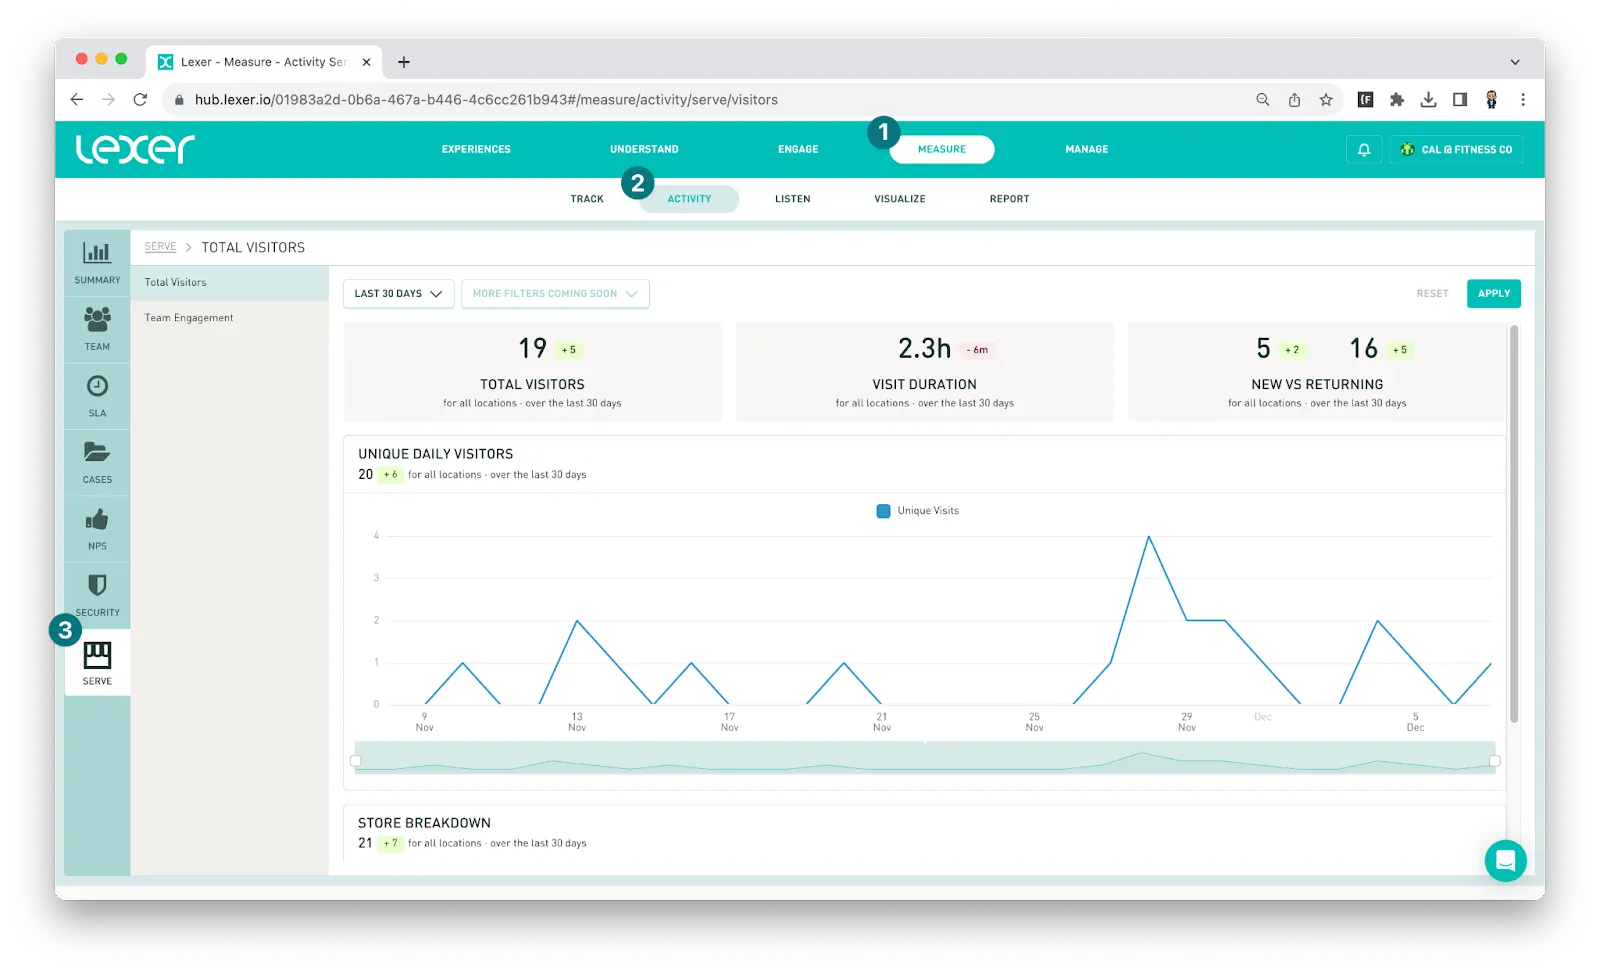Open the Cases folder section
This screenshot has height=973, width=1600.
point(97,463)
